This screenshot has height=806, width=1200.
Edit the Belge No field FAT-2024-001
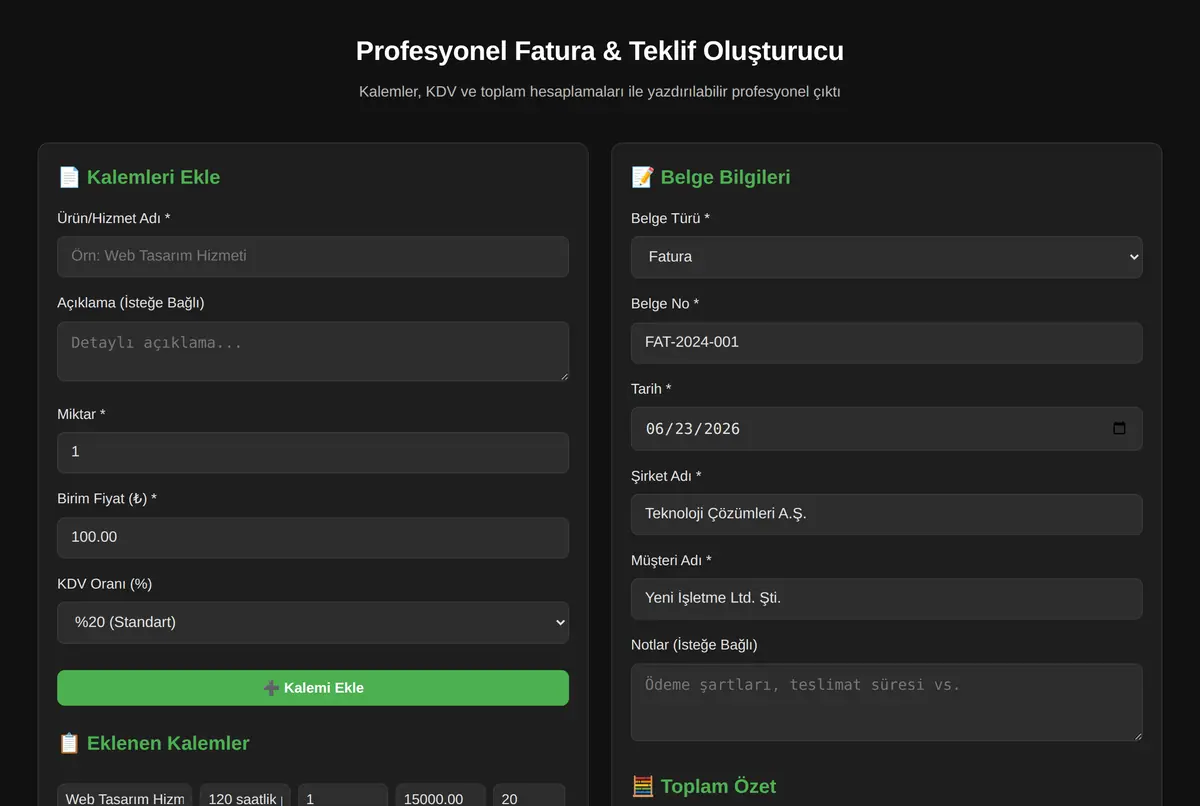(x=886, y=342)
